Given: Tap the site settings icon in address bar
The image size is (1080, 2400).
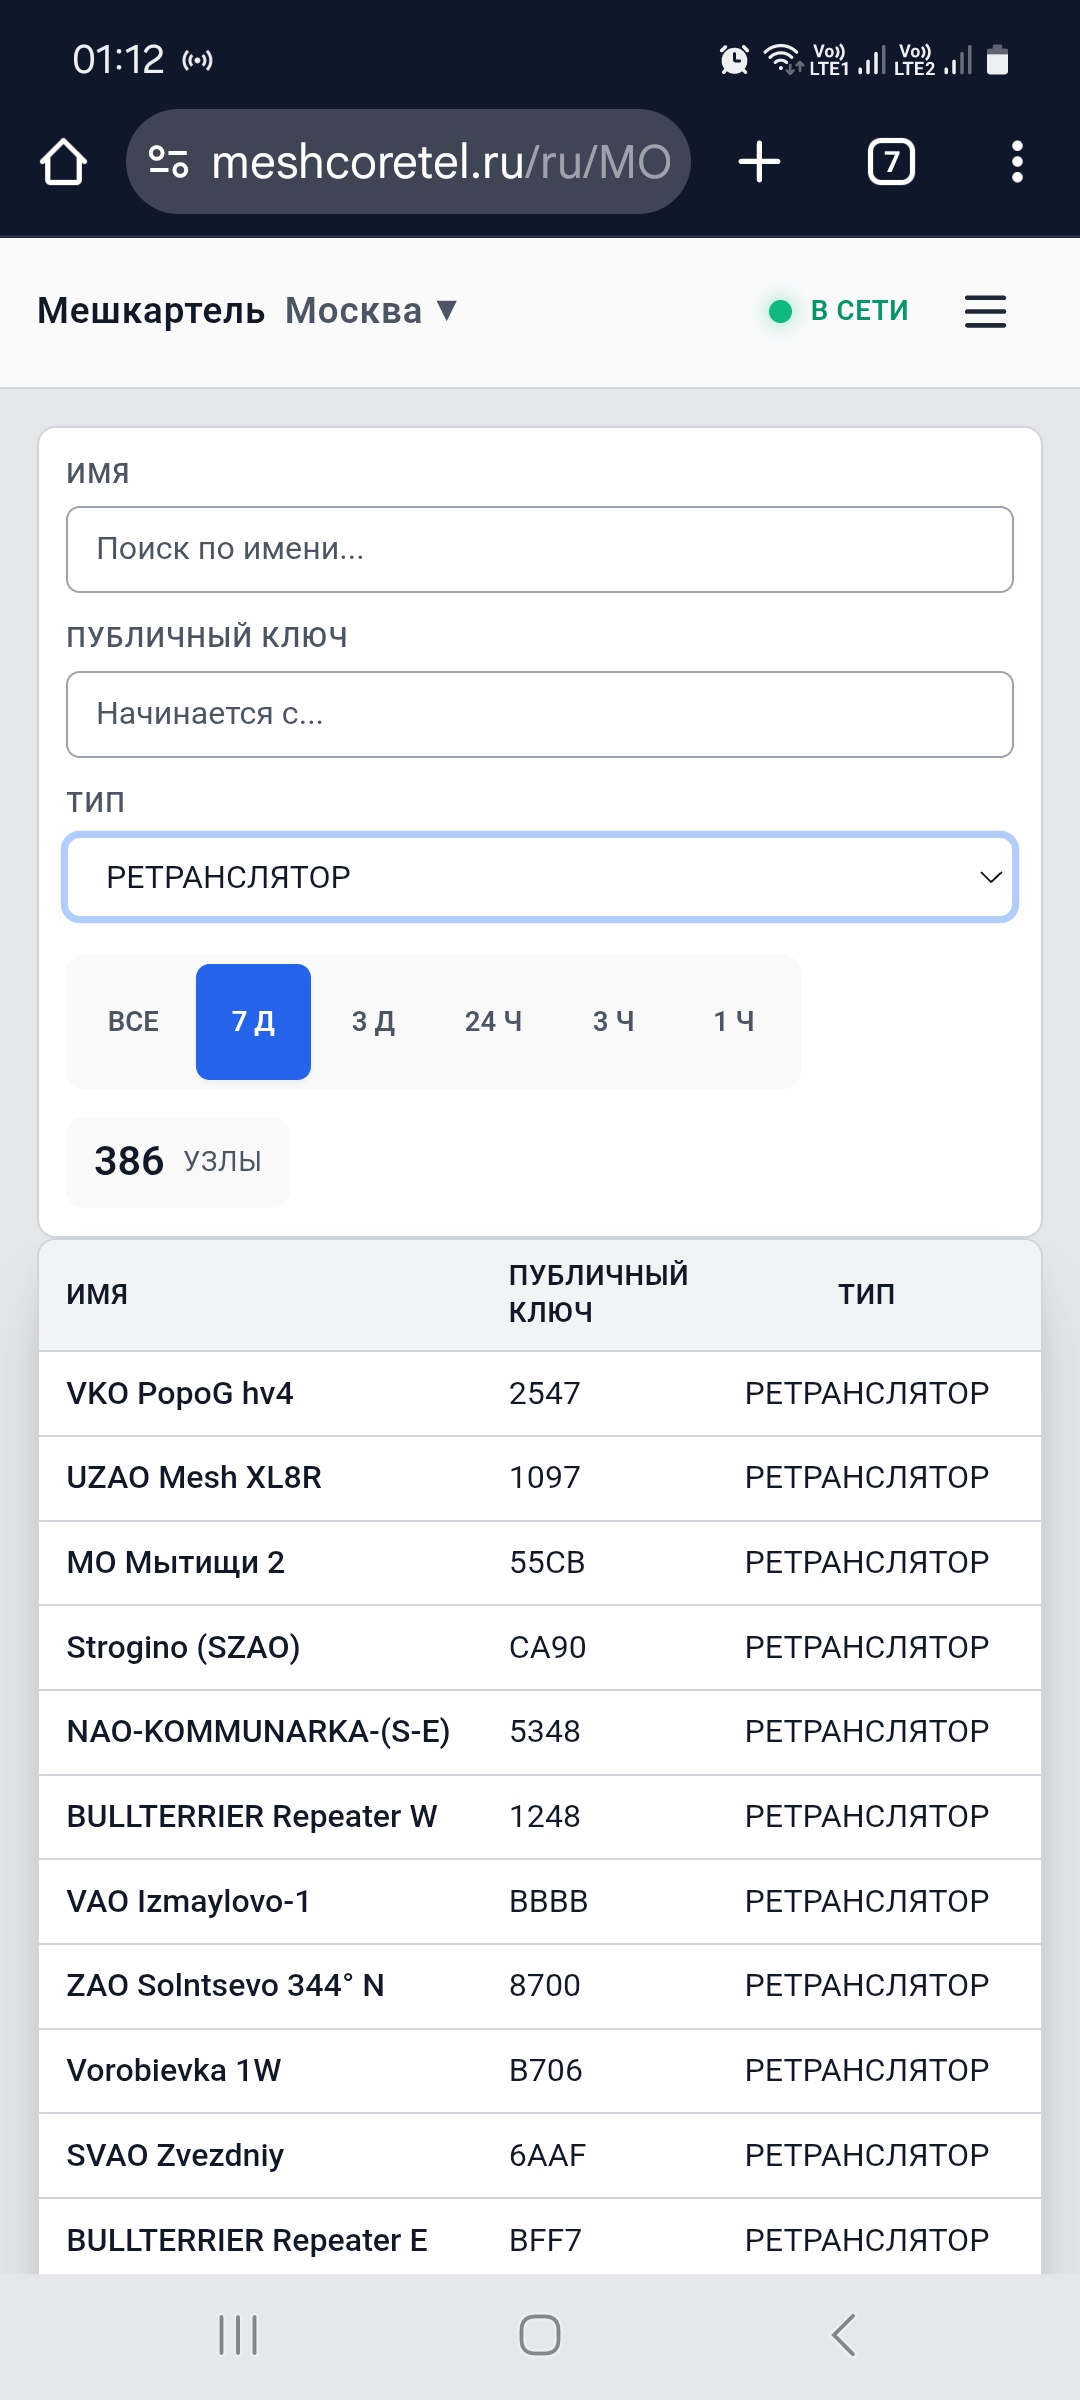Looking at the screenshot, I should [168, 162].
